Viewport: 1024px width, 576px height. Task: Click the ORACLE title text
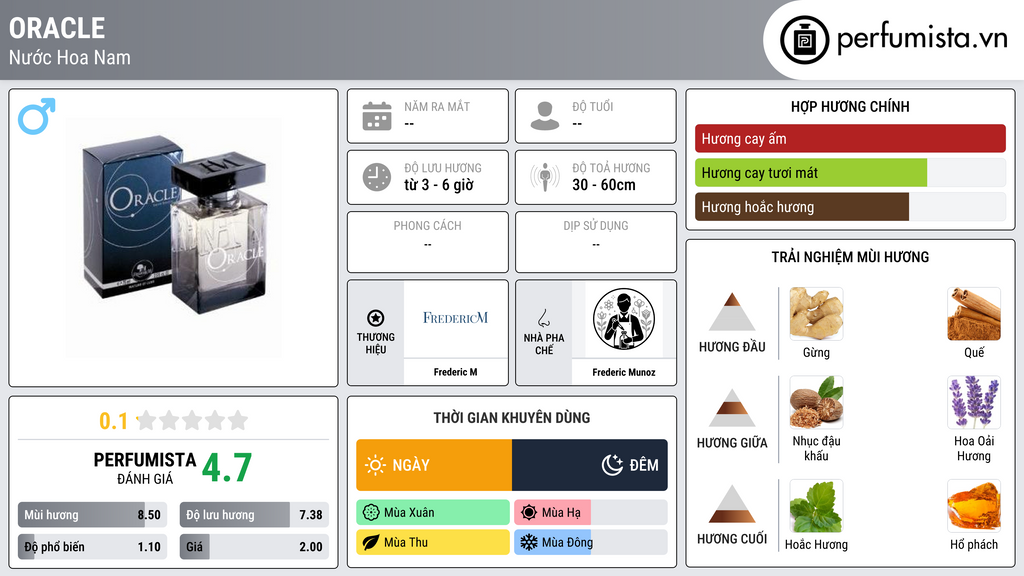[57, 28]
